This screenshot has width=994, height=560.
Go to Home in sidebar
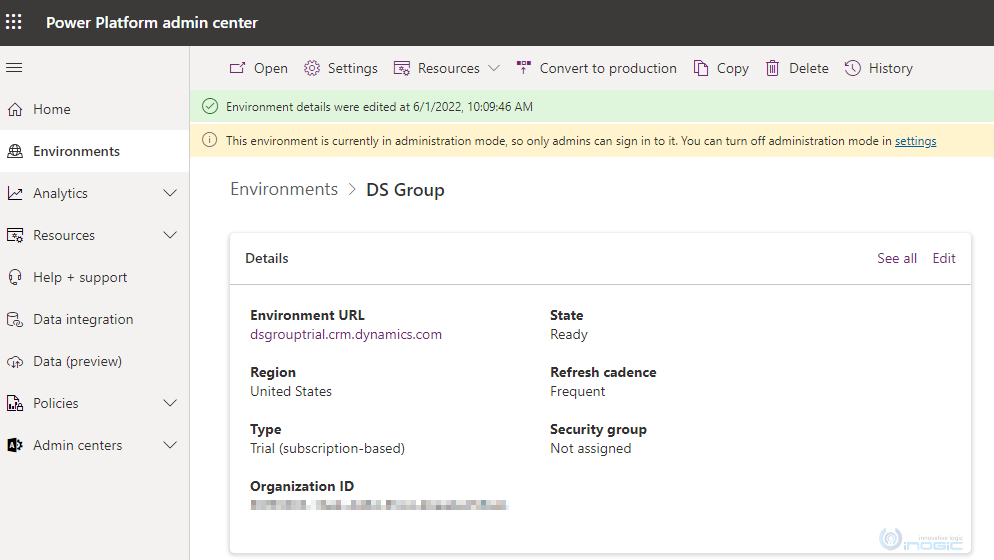(52, 109)
